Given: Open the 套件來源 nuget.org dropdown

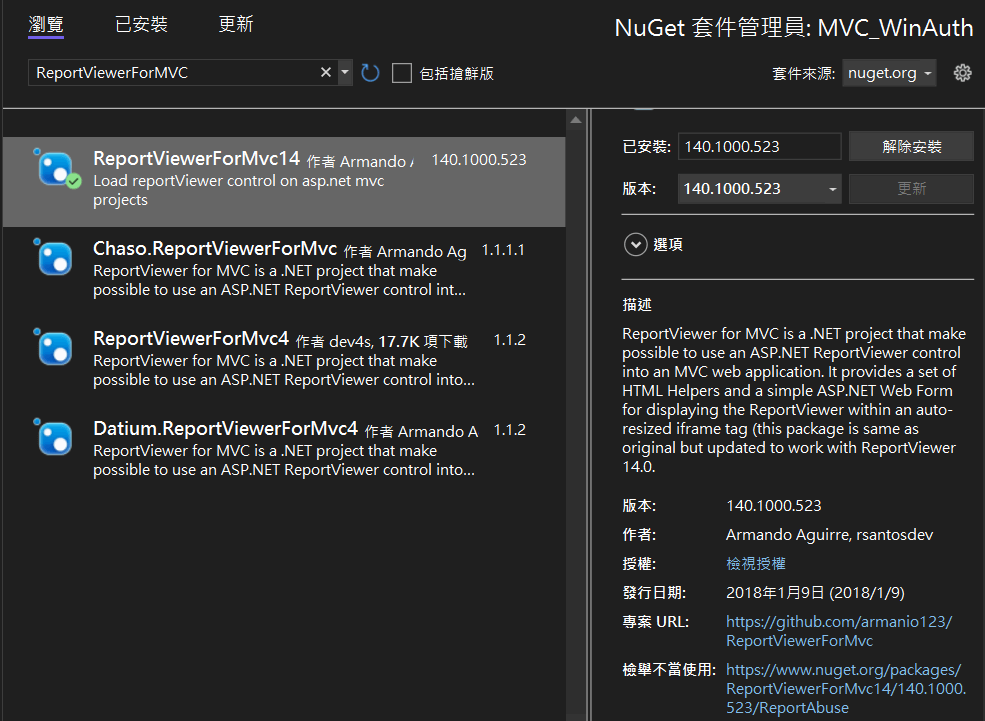Looking at the screenshot, I should 889,73.
